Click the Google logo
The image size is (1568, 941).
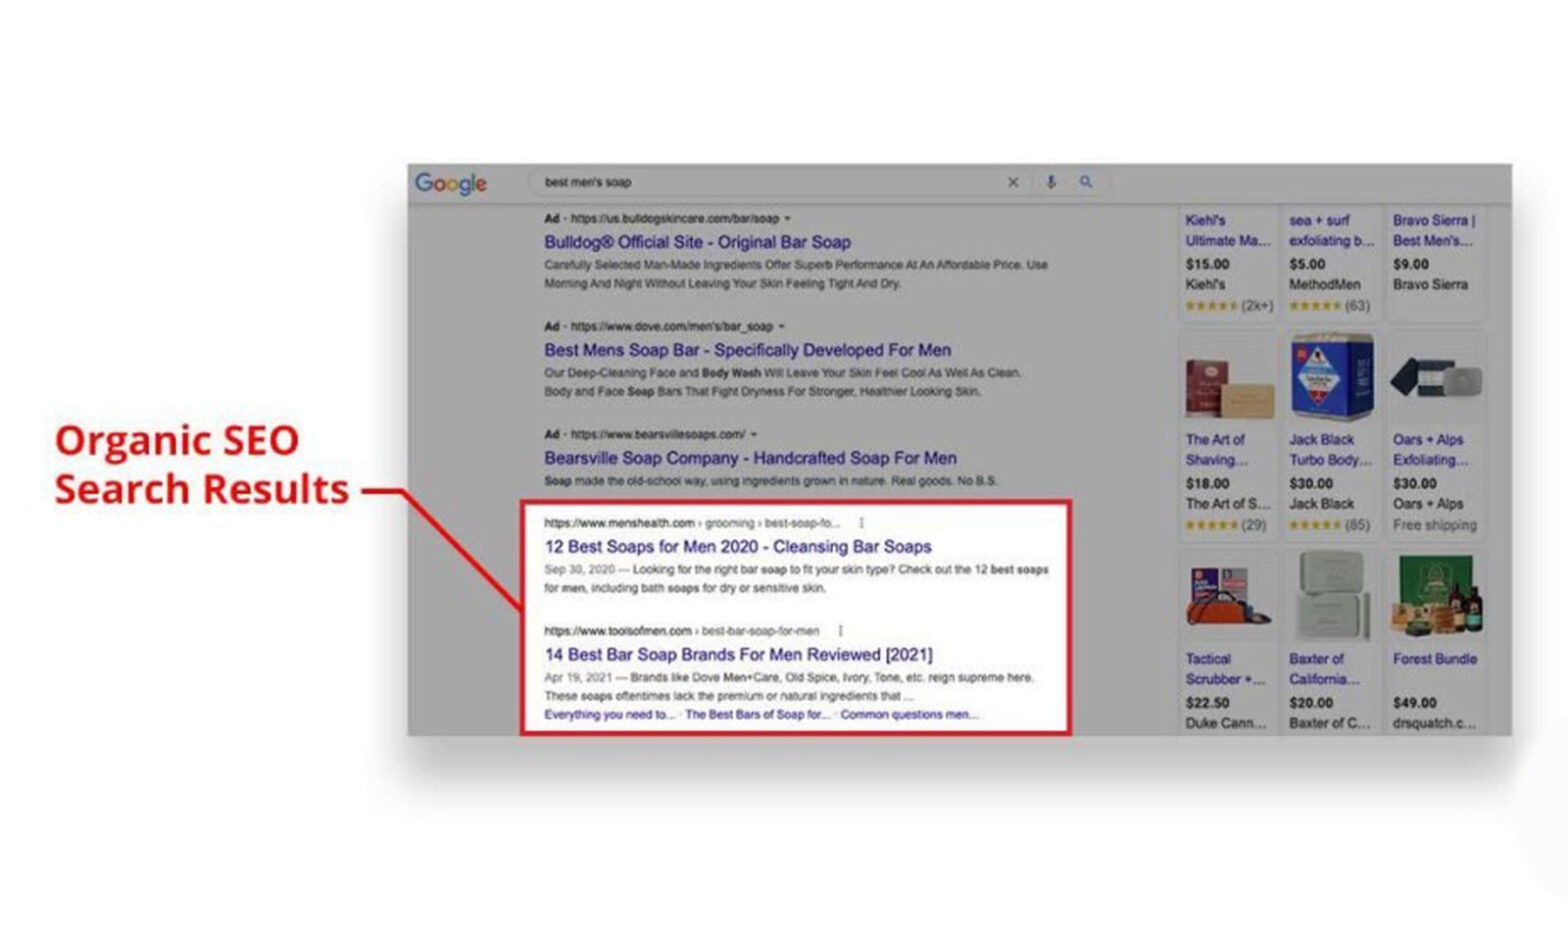451,184
